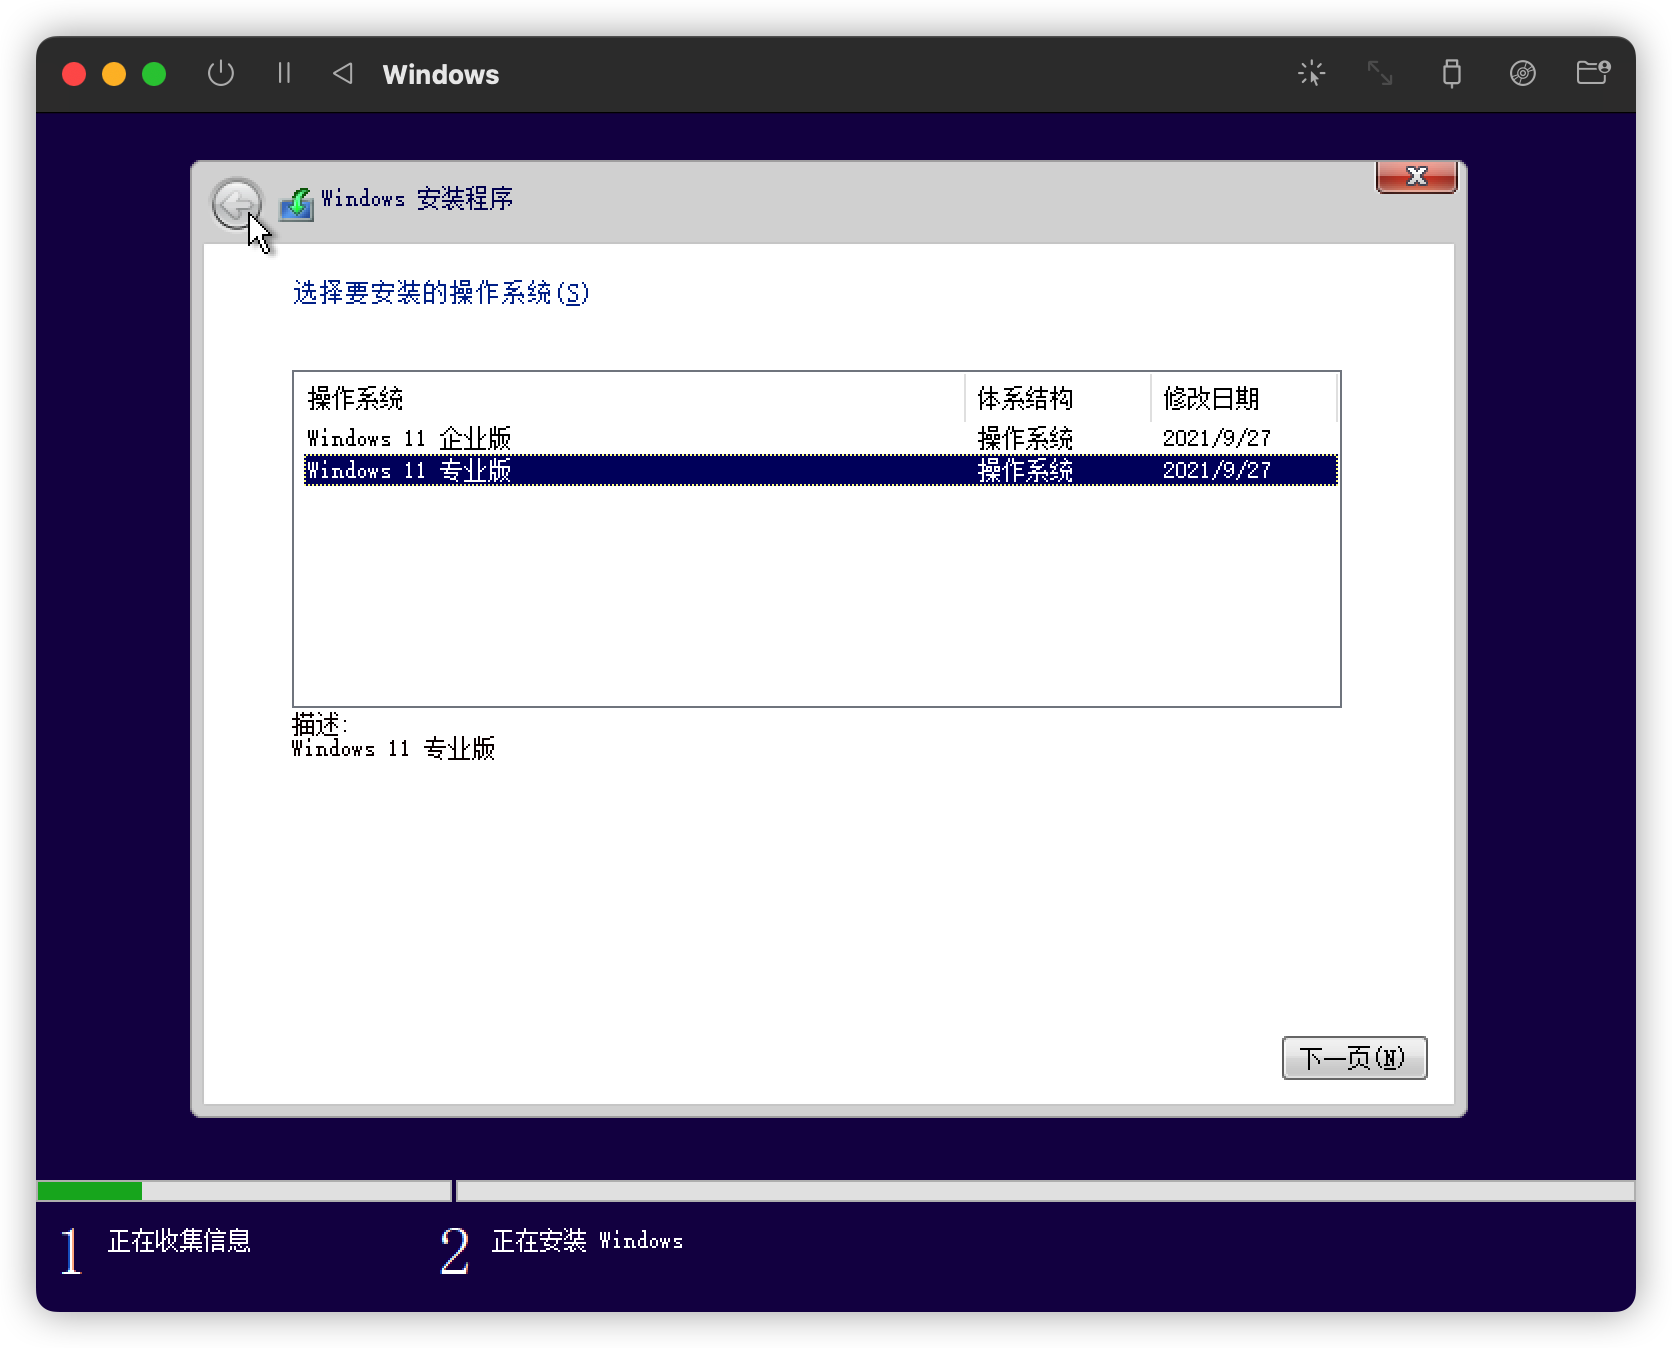Select the Windows 11 专业版 row
This screenshot has width=1672, height=1348.
(410, 470)
